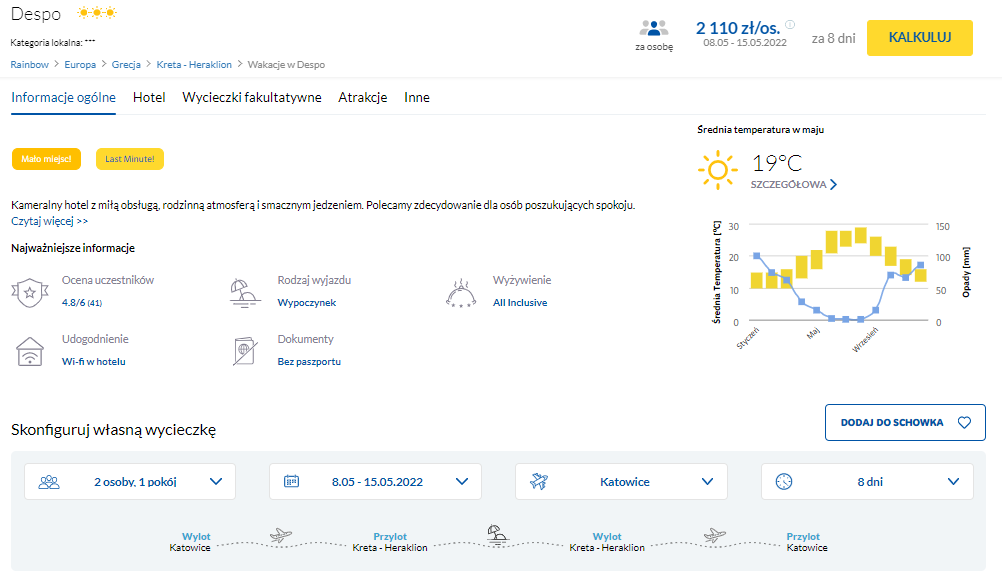Click the clock icon in duration selector
1002x582 pixels.
point(784,481)
